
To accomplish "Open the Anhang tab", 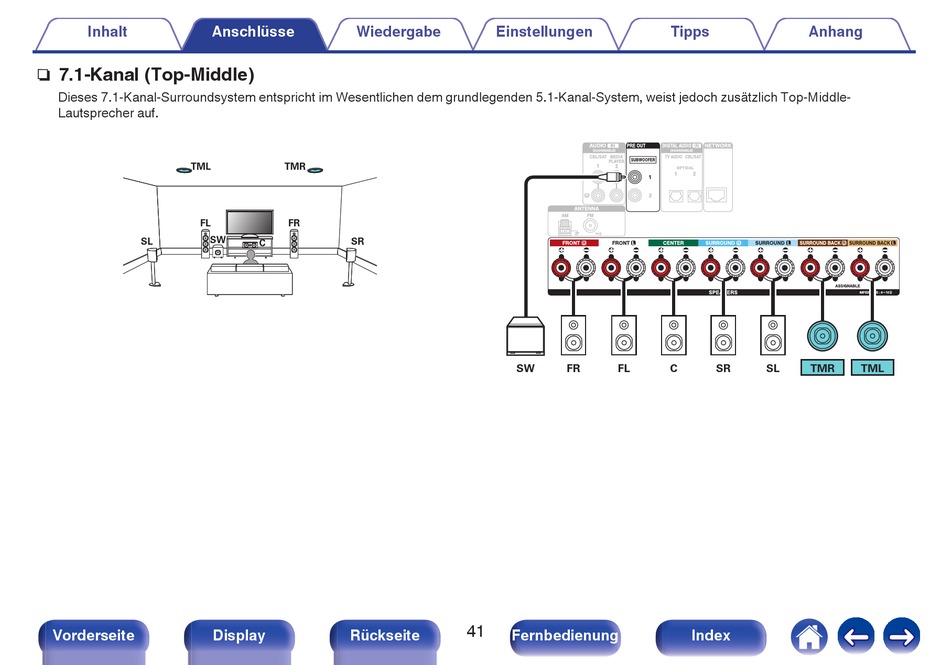I will click(835, 33).
